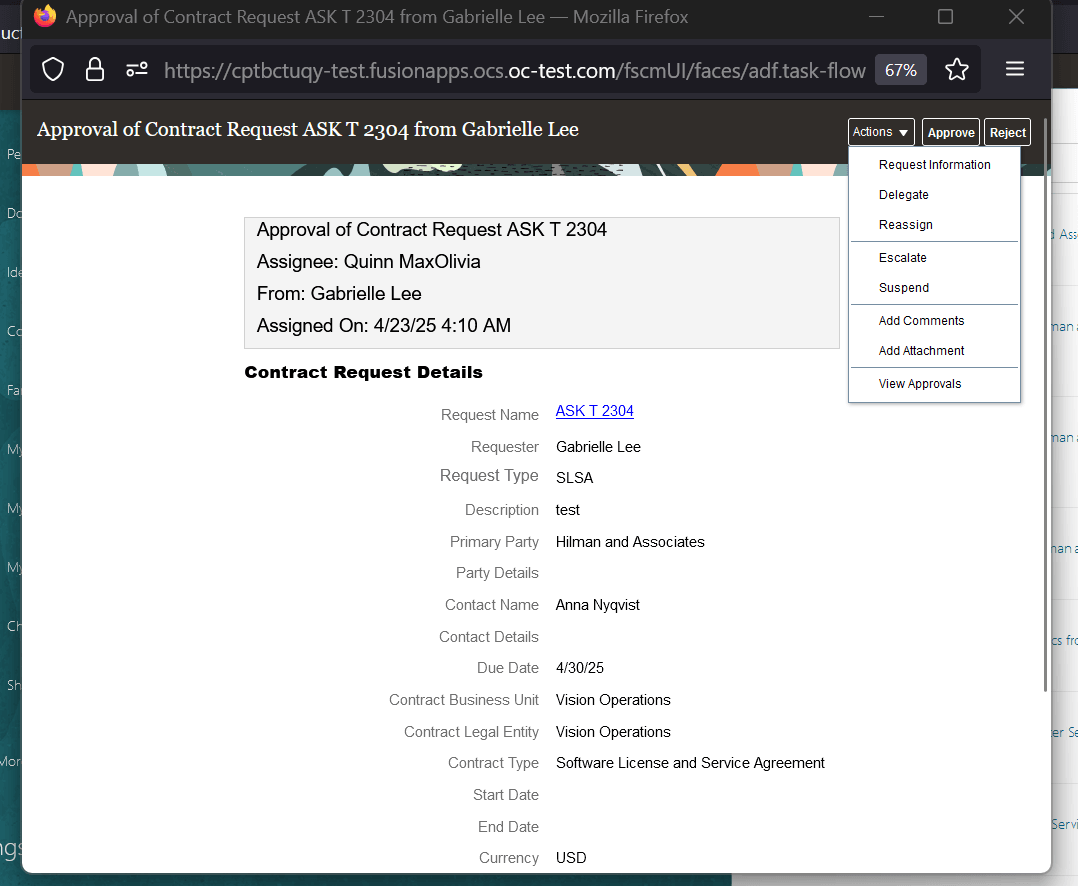Choose Delegate from the Actions menu
Viewport: 1078px width, 886px height.
pos(902,194)
